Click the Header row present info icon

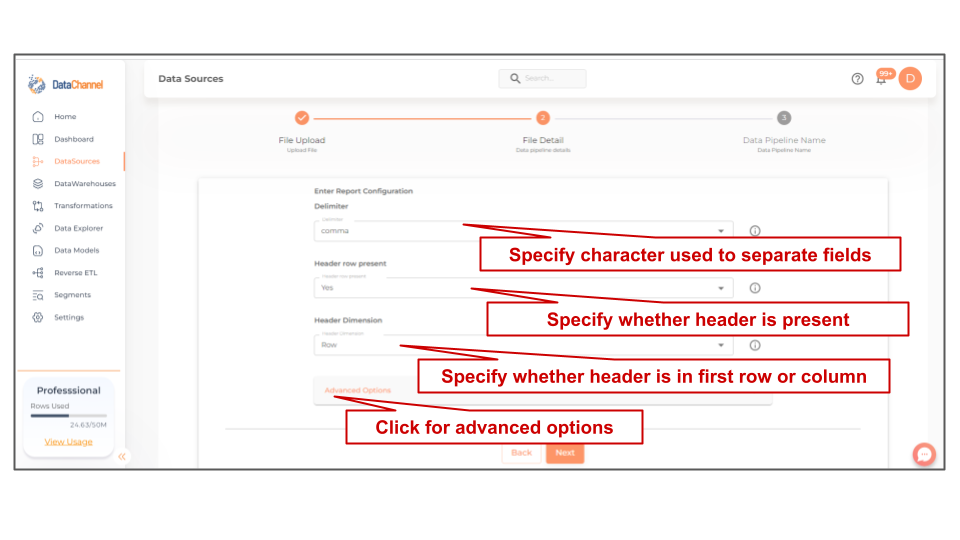pyautogui.click(x=755, y=288)
